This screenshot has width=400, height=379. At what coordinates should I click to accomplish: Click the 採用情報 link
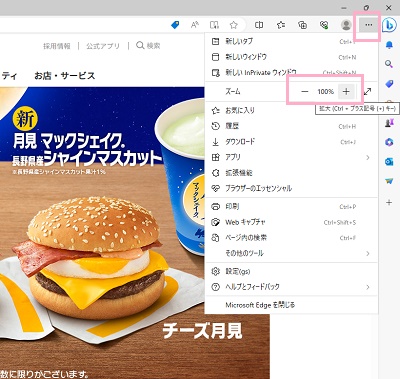57,46
